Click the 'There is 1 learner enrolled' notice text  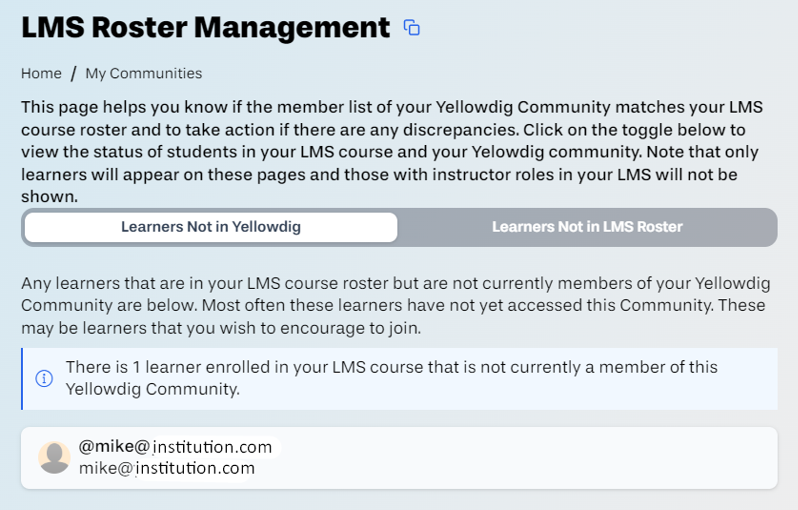[x=391, y=378]
